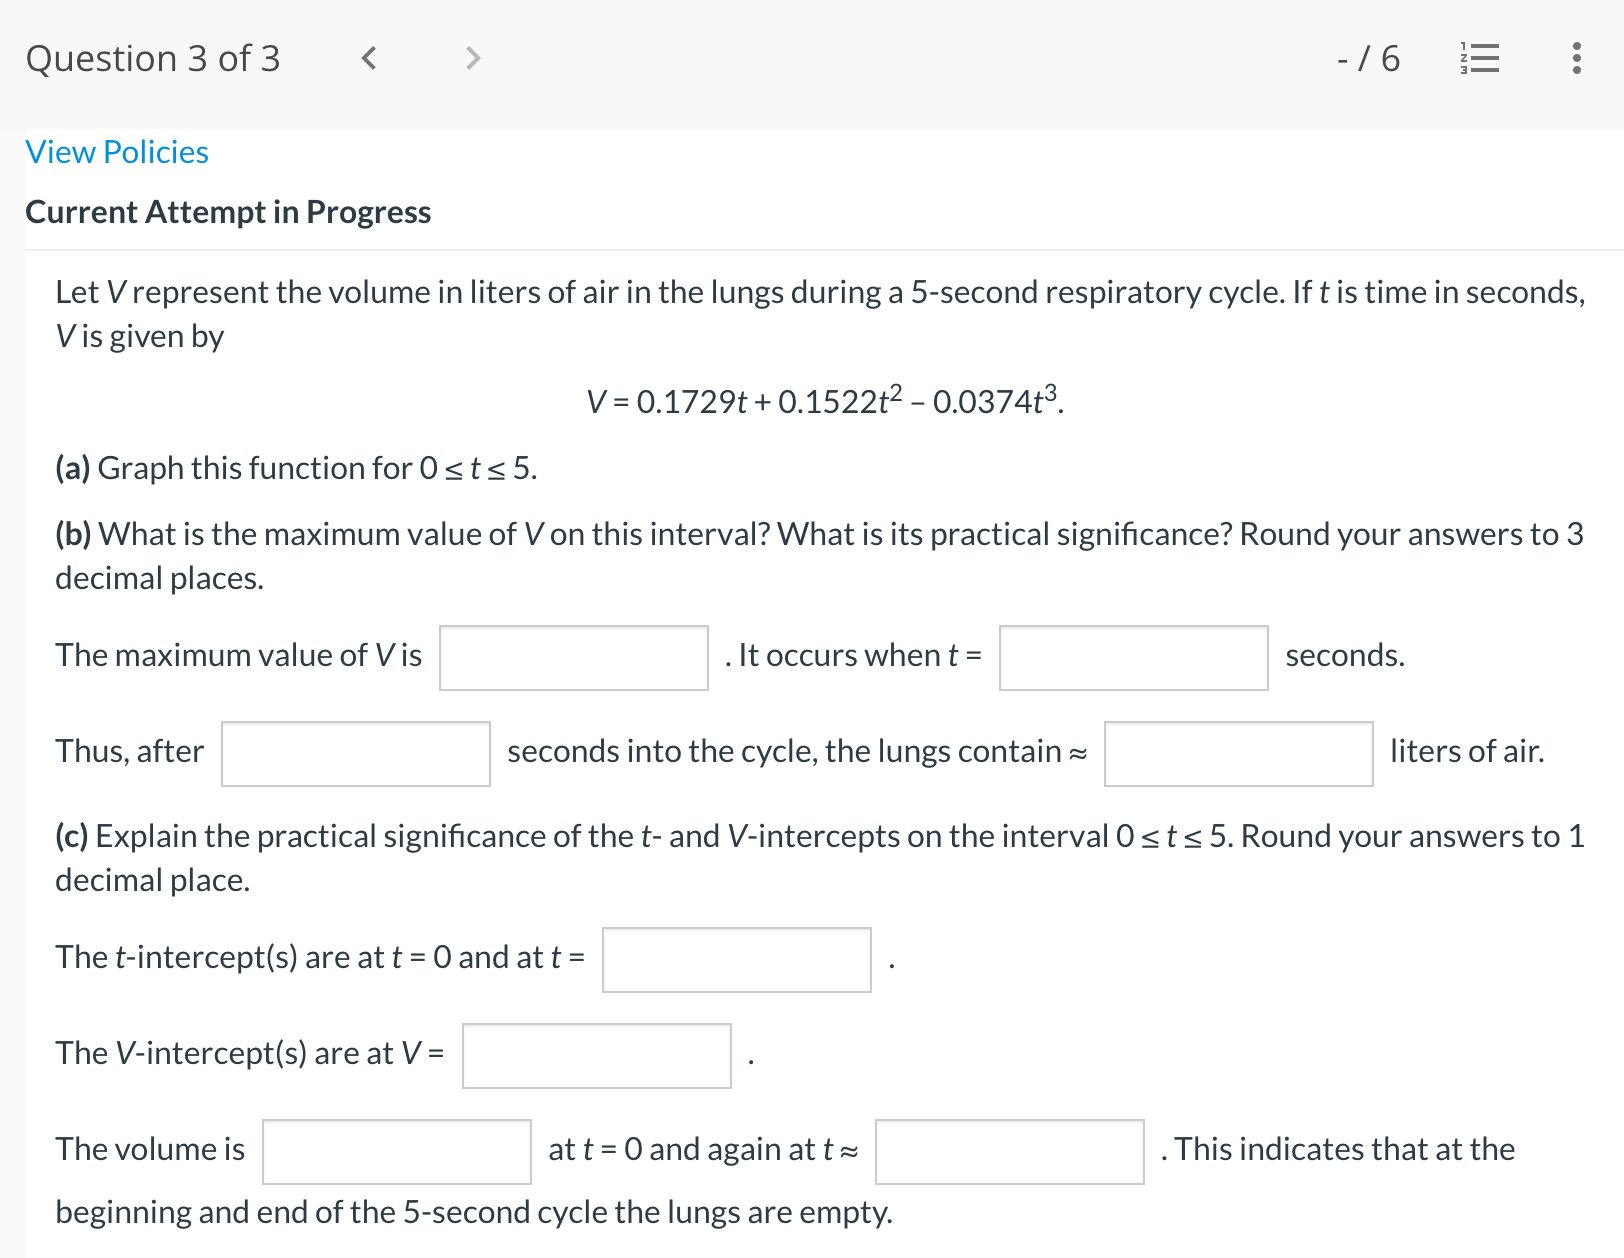The height and width of the screenshot is (1258, 1624).
Task: Click the maximum value of V input box
Action: [573, 657]
